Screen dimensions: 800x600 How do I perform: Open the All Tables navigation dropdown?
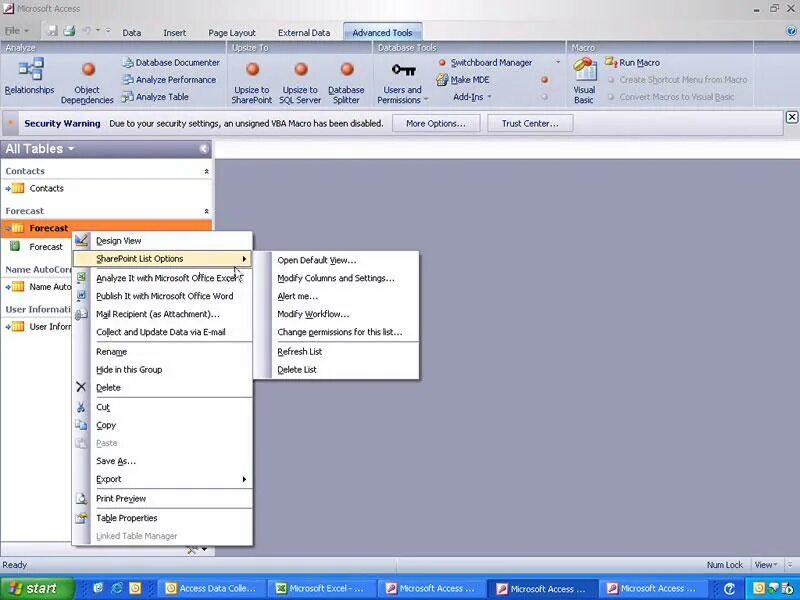(71, 149)
